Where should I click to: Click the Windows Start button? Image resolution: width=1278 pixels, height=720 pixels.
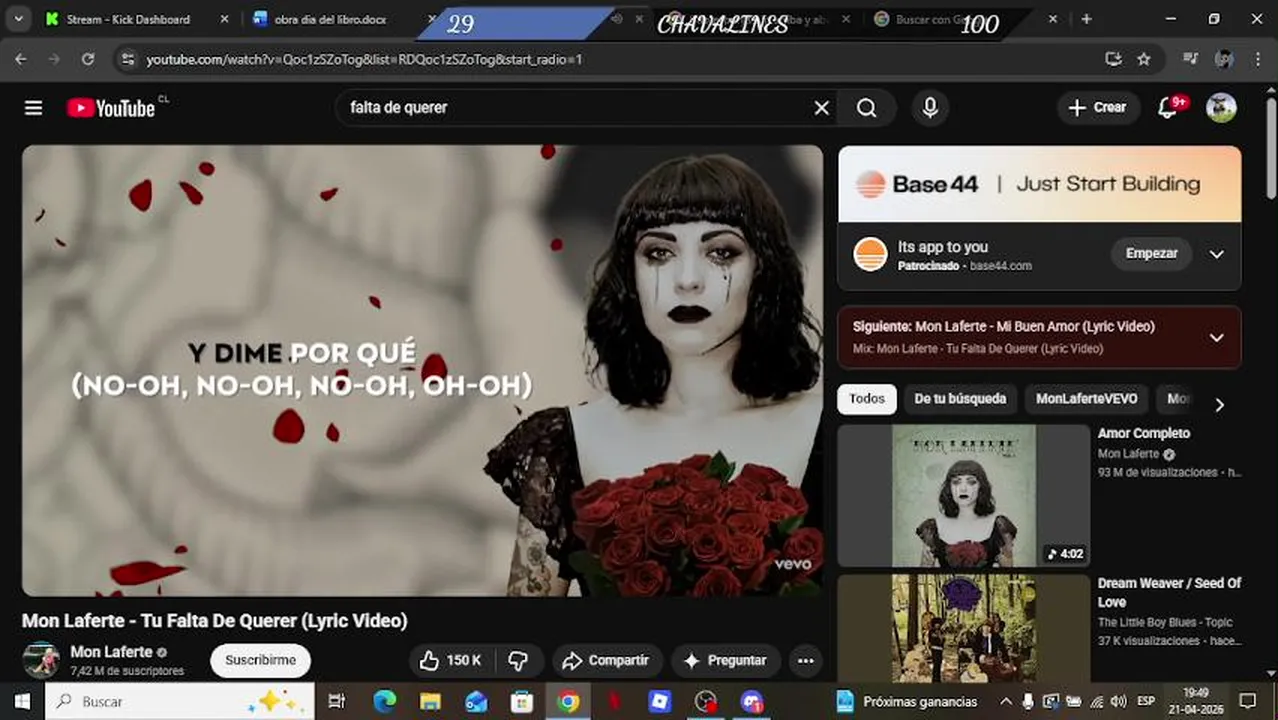pyautogui.click(x=22, y=702)
